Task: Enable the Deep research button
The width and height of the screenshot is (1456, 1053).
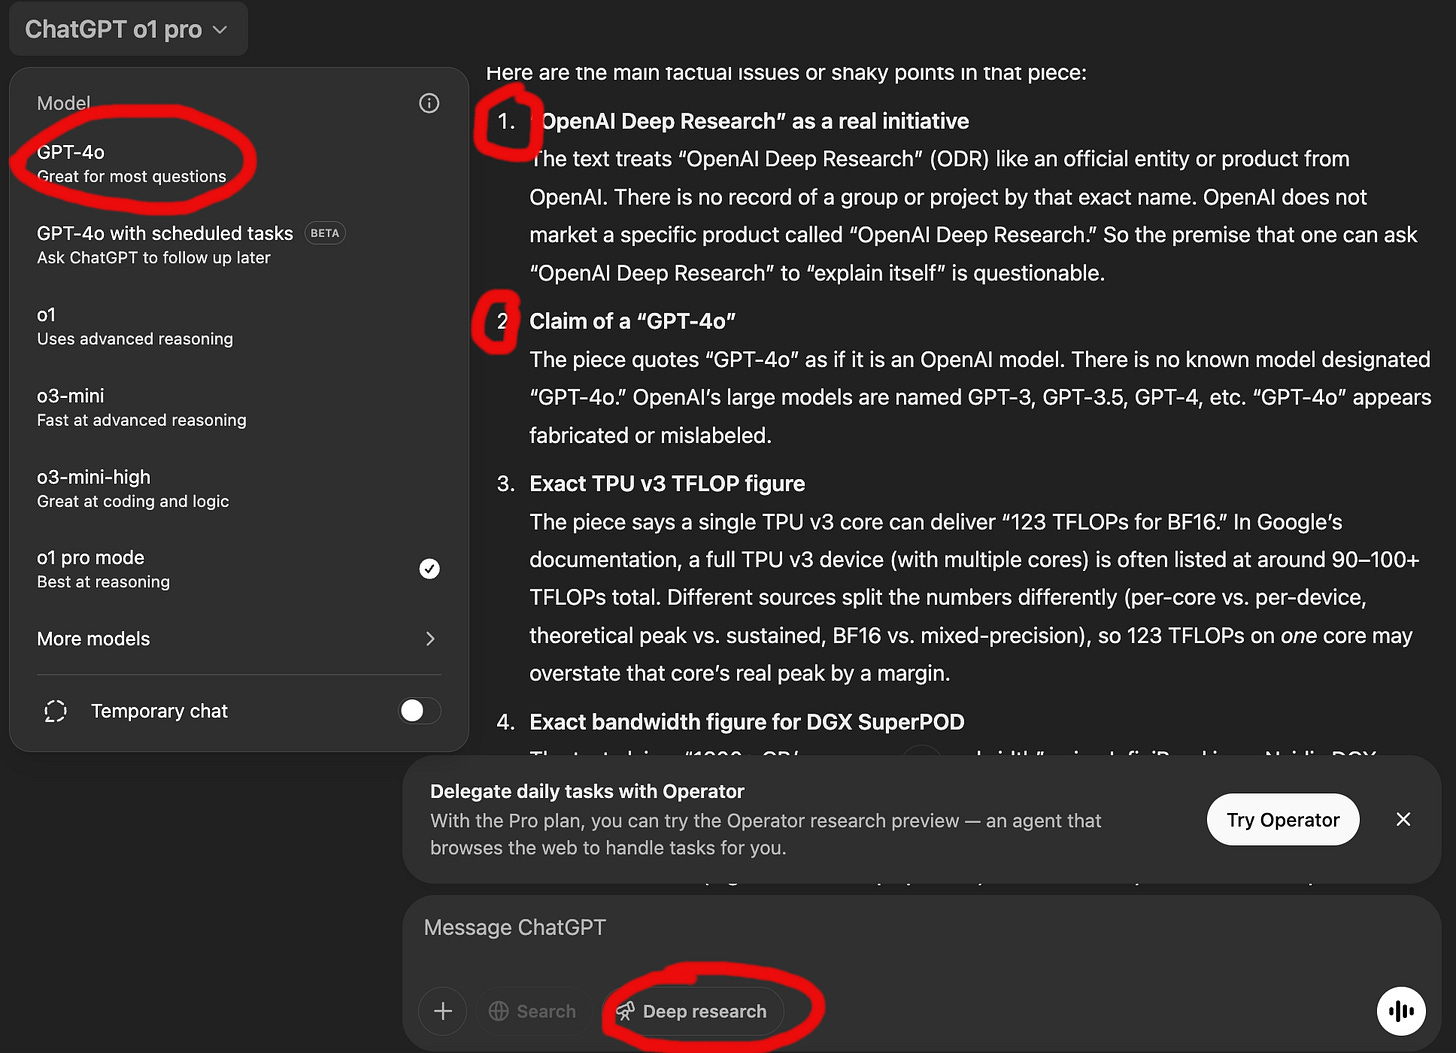Action: click(x=694, y=1011)
